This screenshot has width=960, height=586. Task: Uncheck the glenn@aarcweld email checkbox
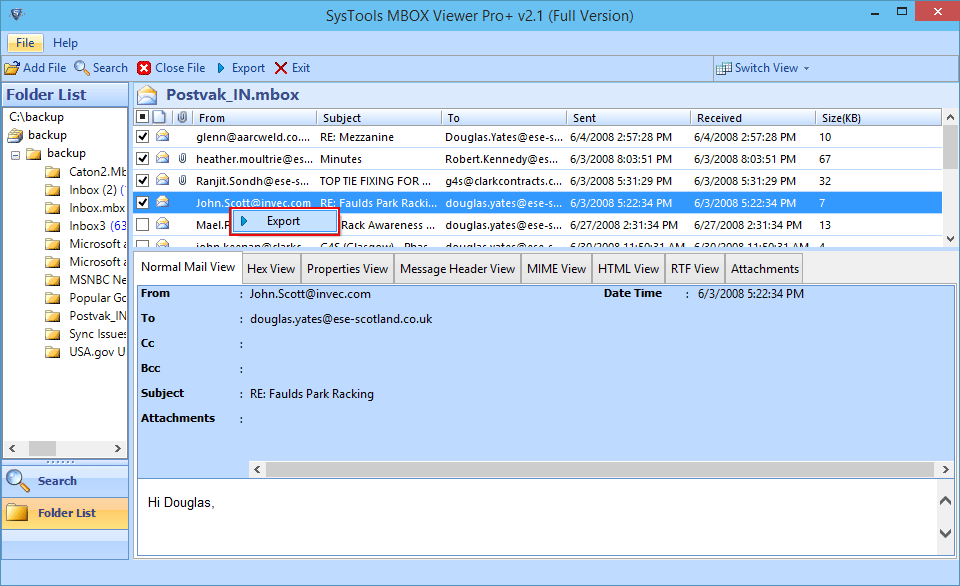point(143,137)
